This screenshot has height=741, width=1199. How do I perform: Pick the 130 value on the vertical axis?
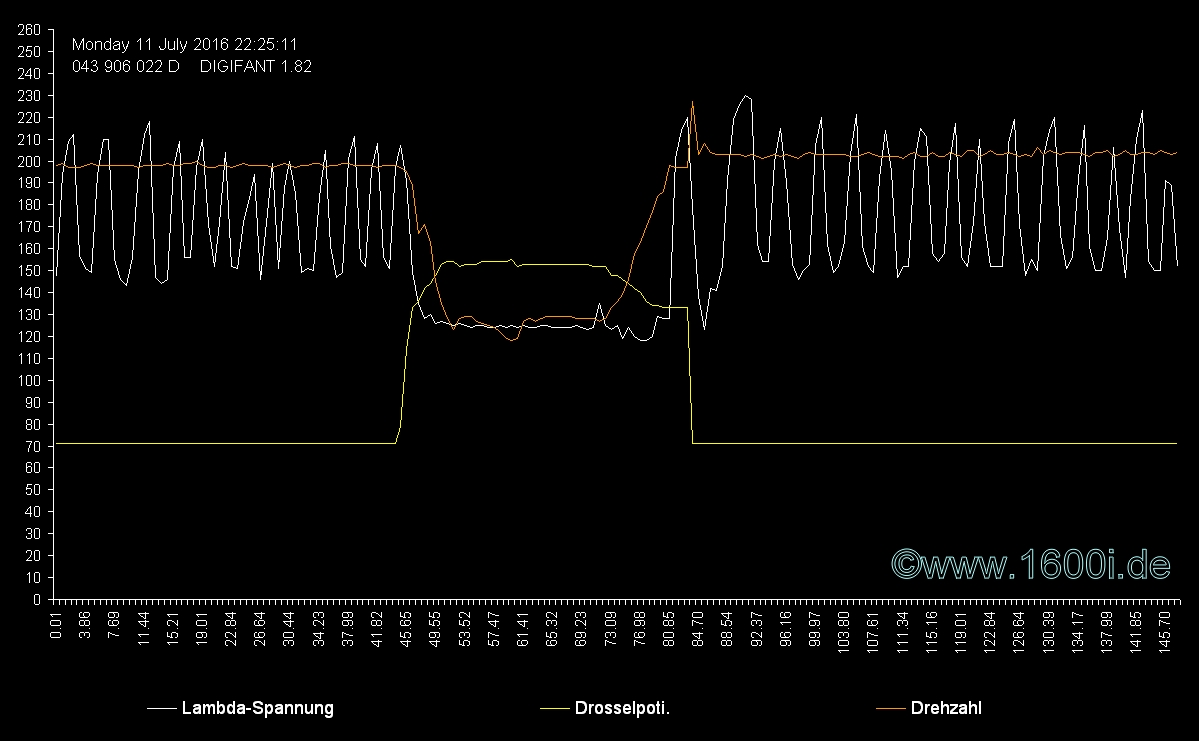(x=29, y=315)
